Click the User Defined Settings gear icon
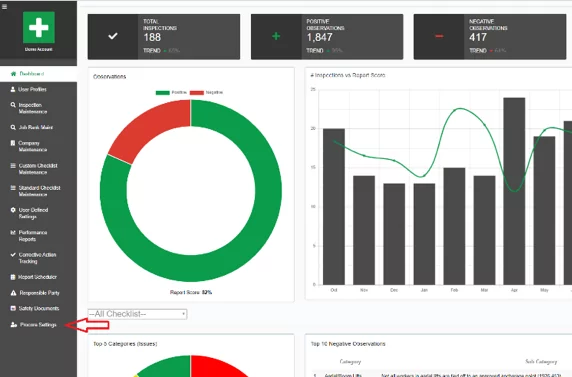 click(x=13, y=210)
